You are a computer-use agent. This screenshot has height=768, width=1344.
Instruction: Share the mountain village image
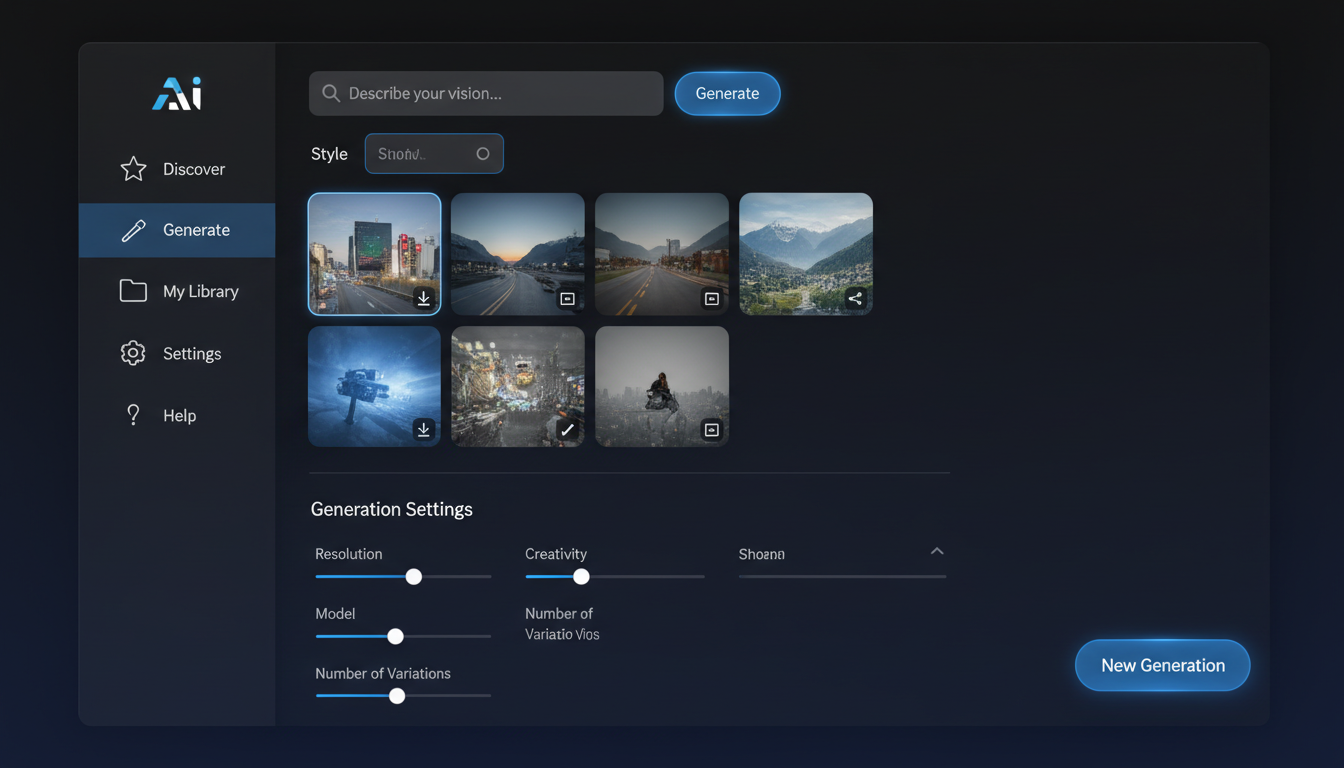(855, 298)
